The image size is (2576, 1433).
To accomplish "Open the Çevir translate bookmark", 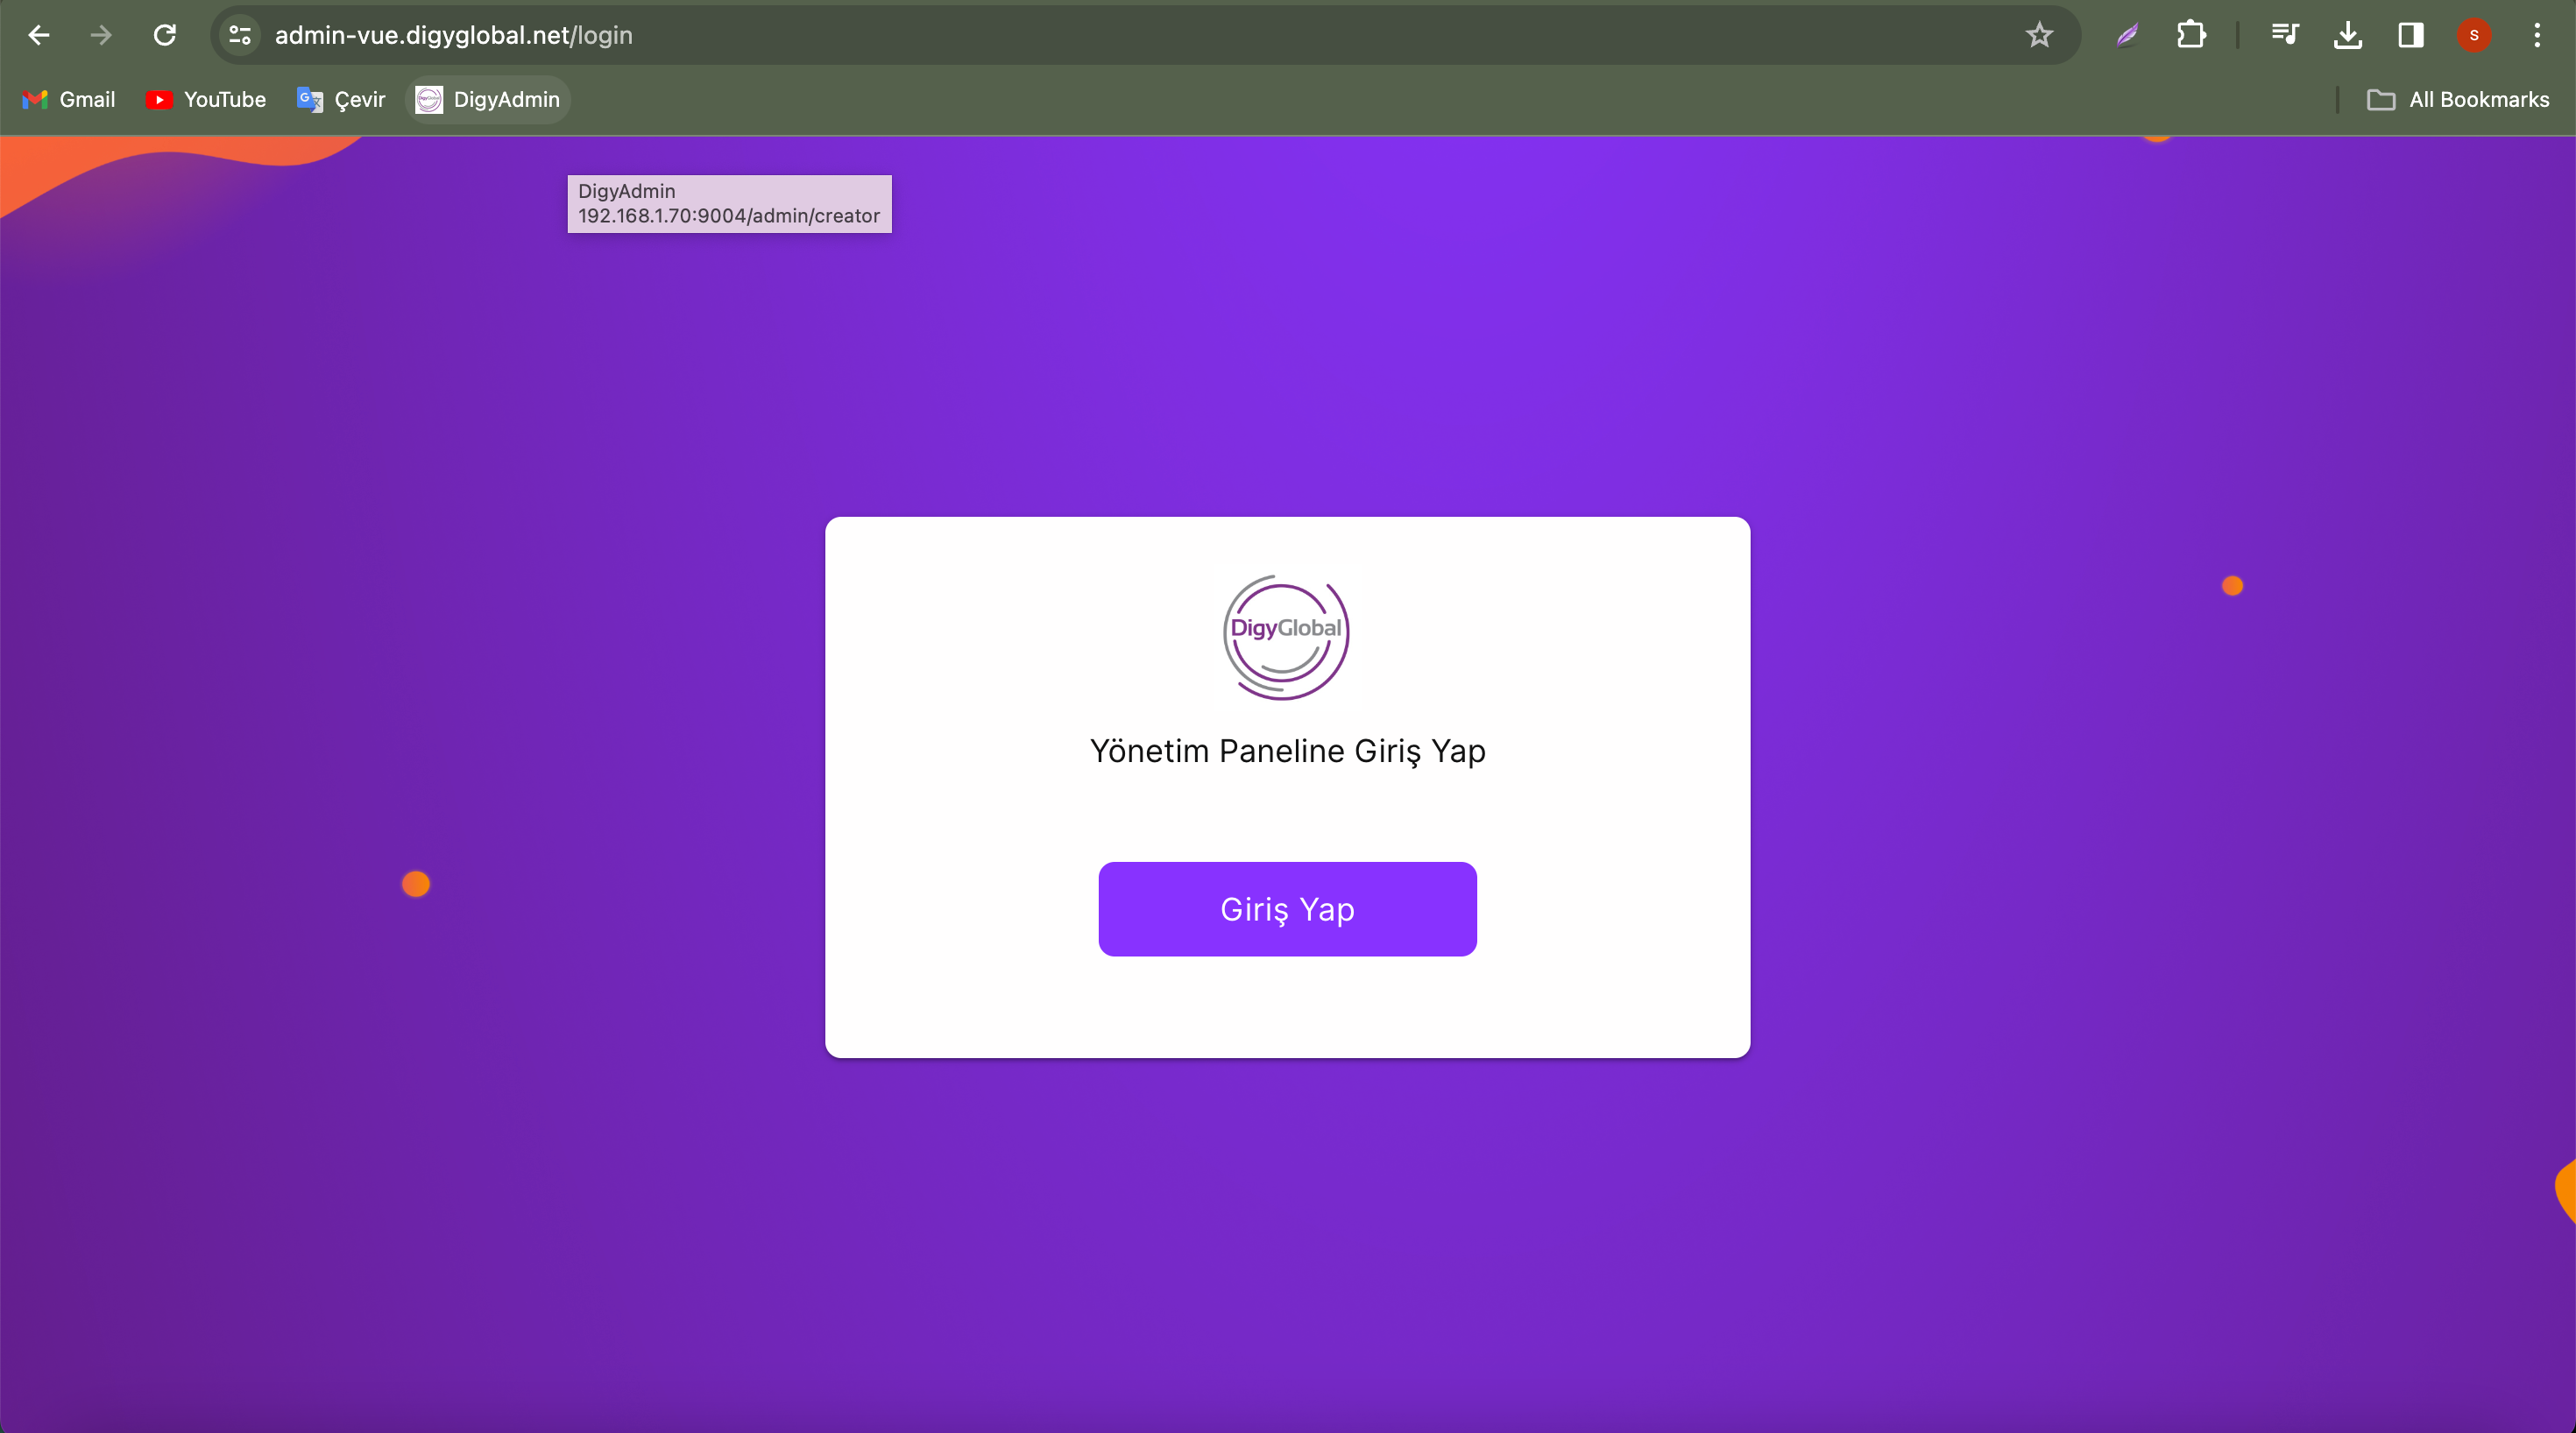I will (x=341, y=100).
